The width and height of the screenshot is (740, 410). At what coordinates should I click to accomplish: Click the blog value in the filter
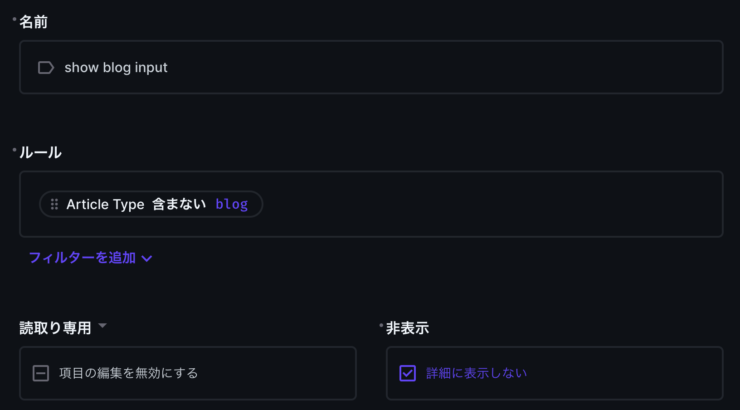[232, 204]
